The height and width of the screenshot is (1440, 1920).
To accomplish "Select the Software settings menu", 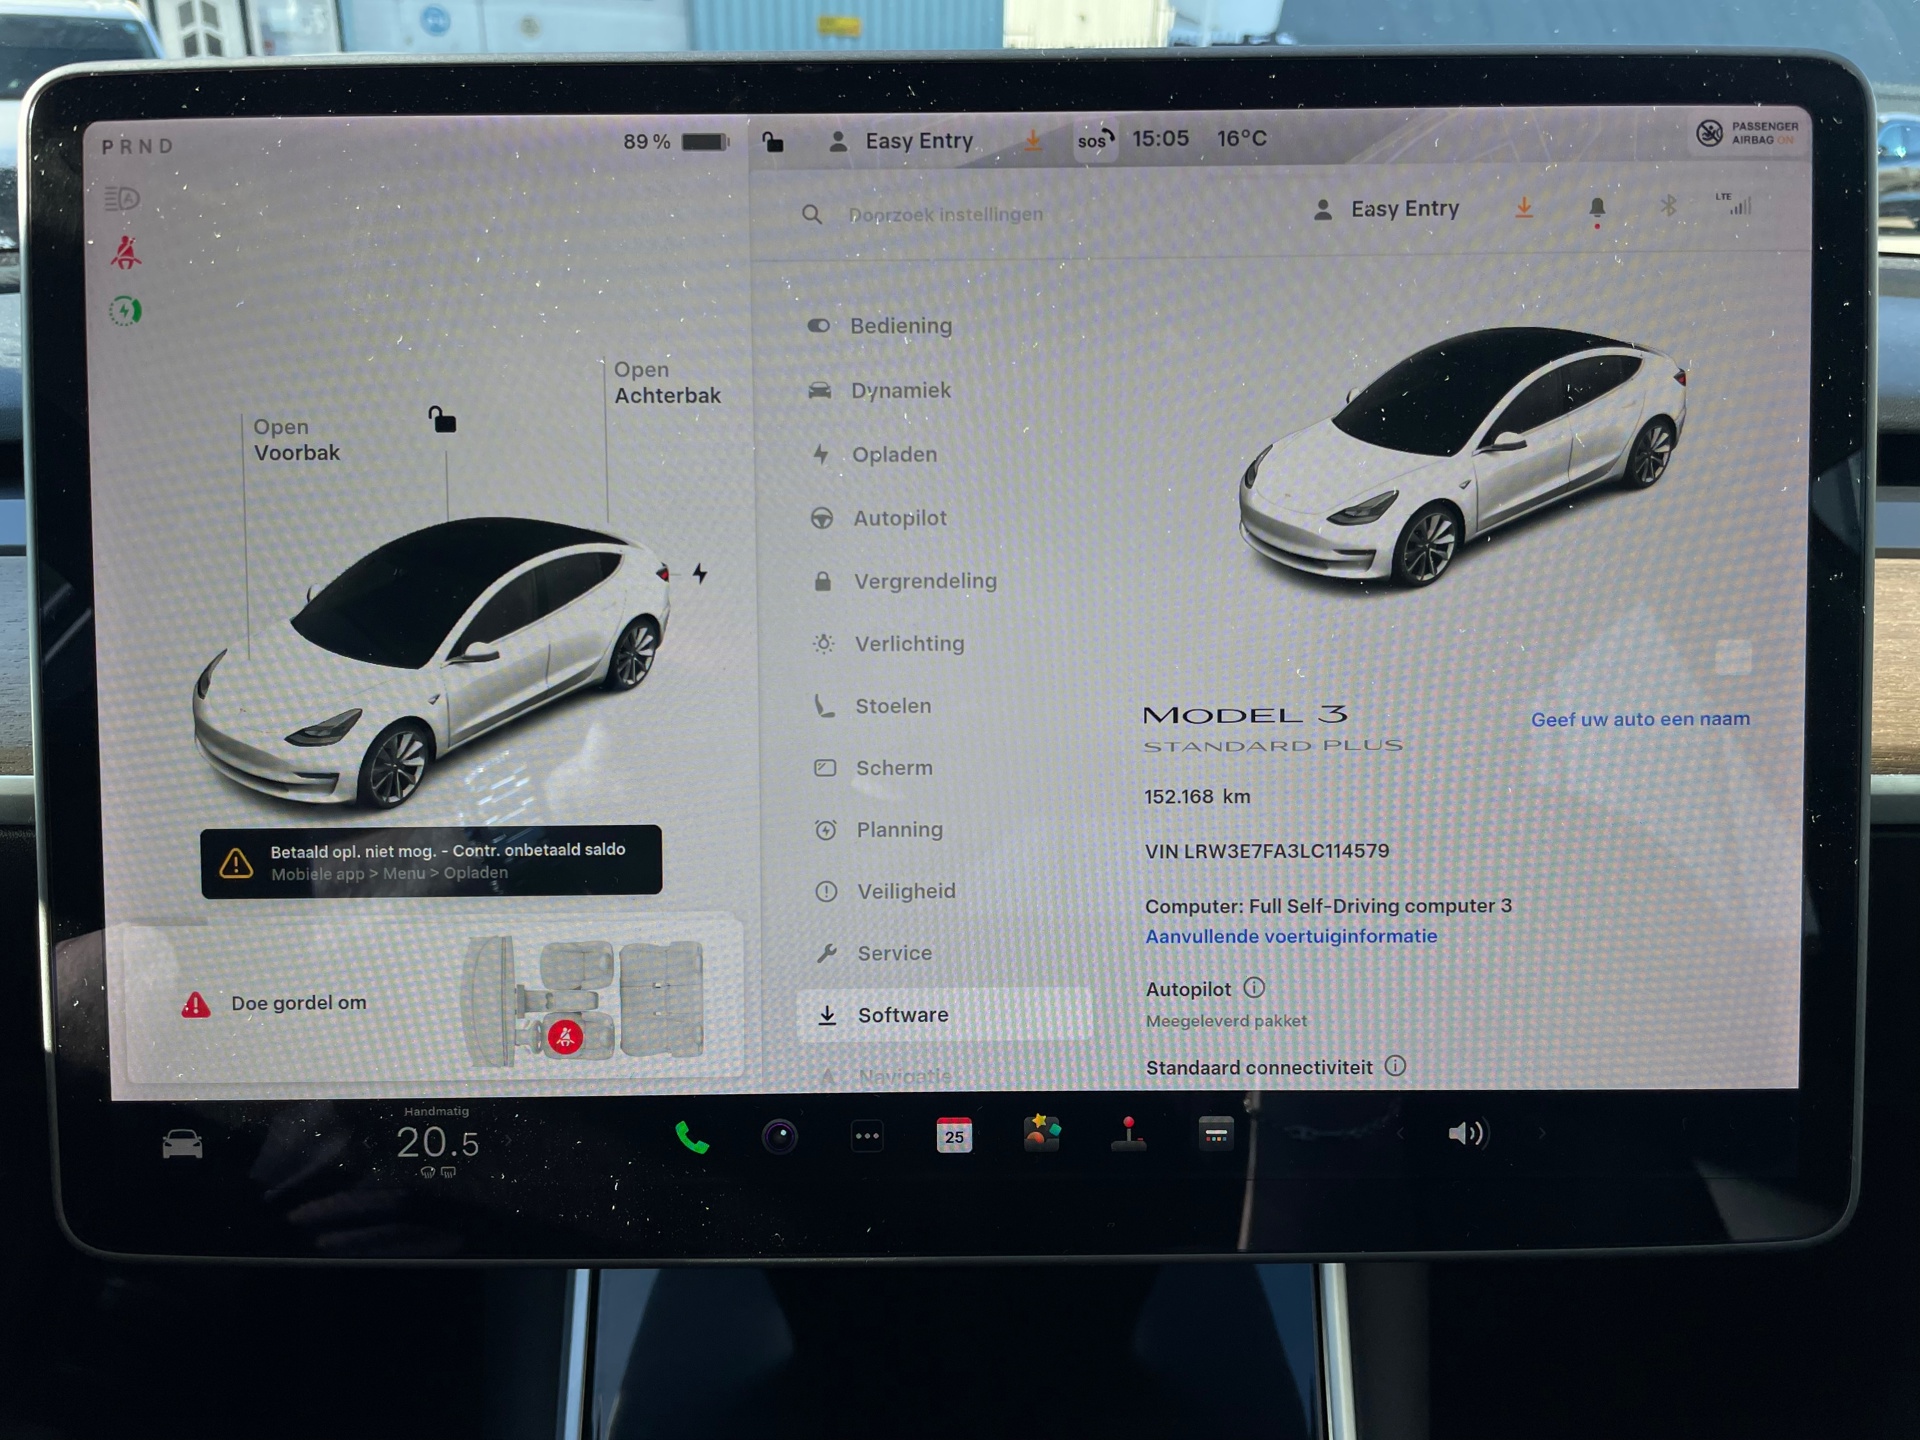I will click(943, 1015).
